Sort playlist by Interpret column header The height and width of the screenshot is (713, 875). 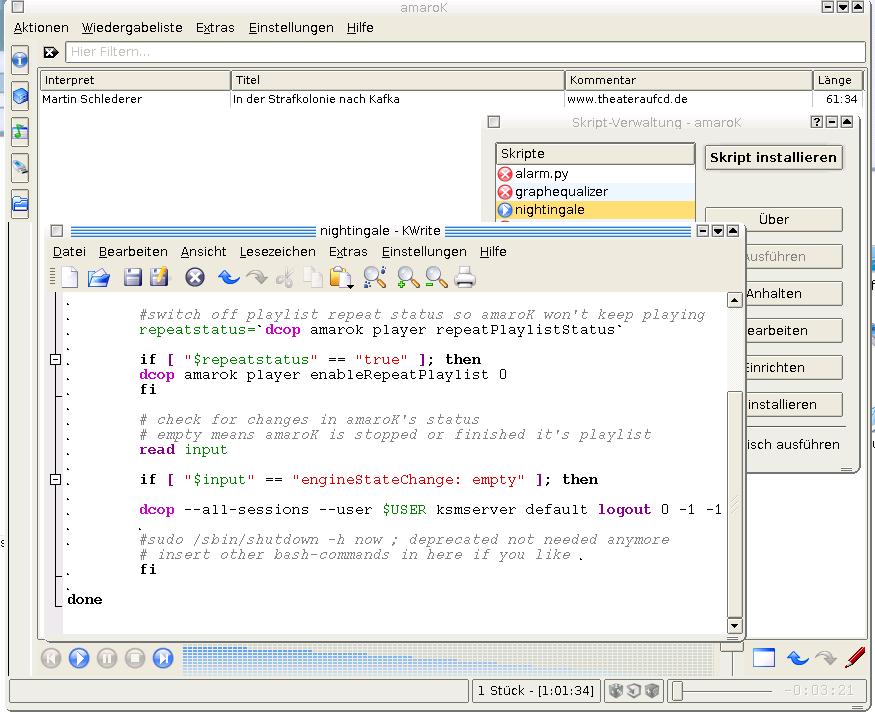(135, 80)
